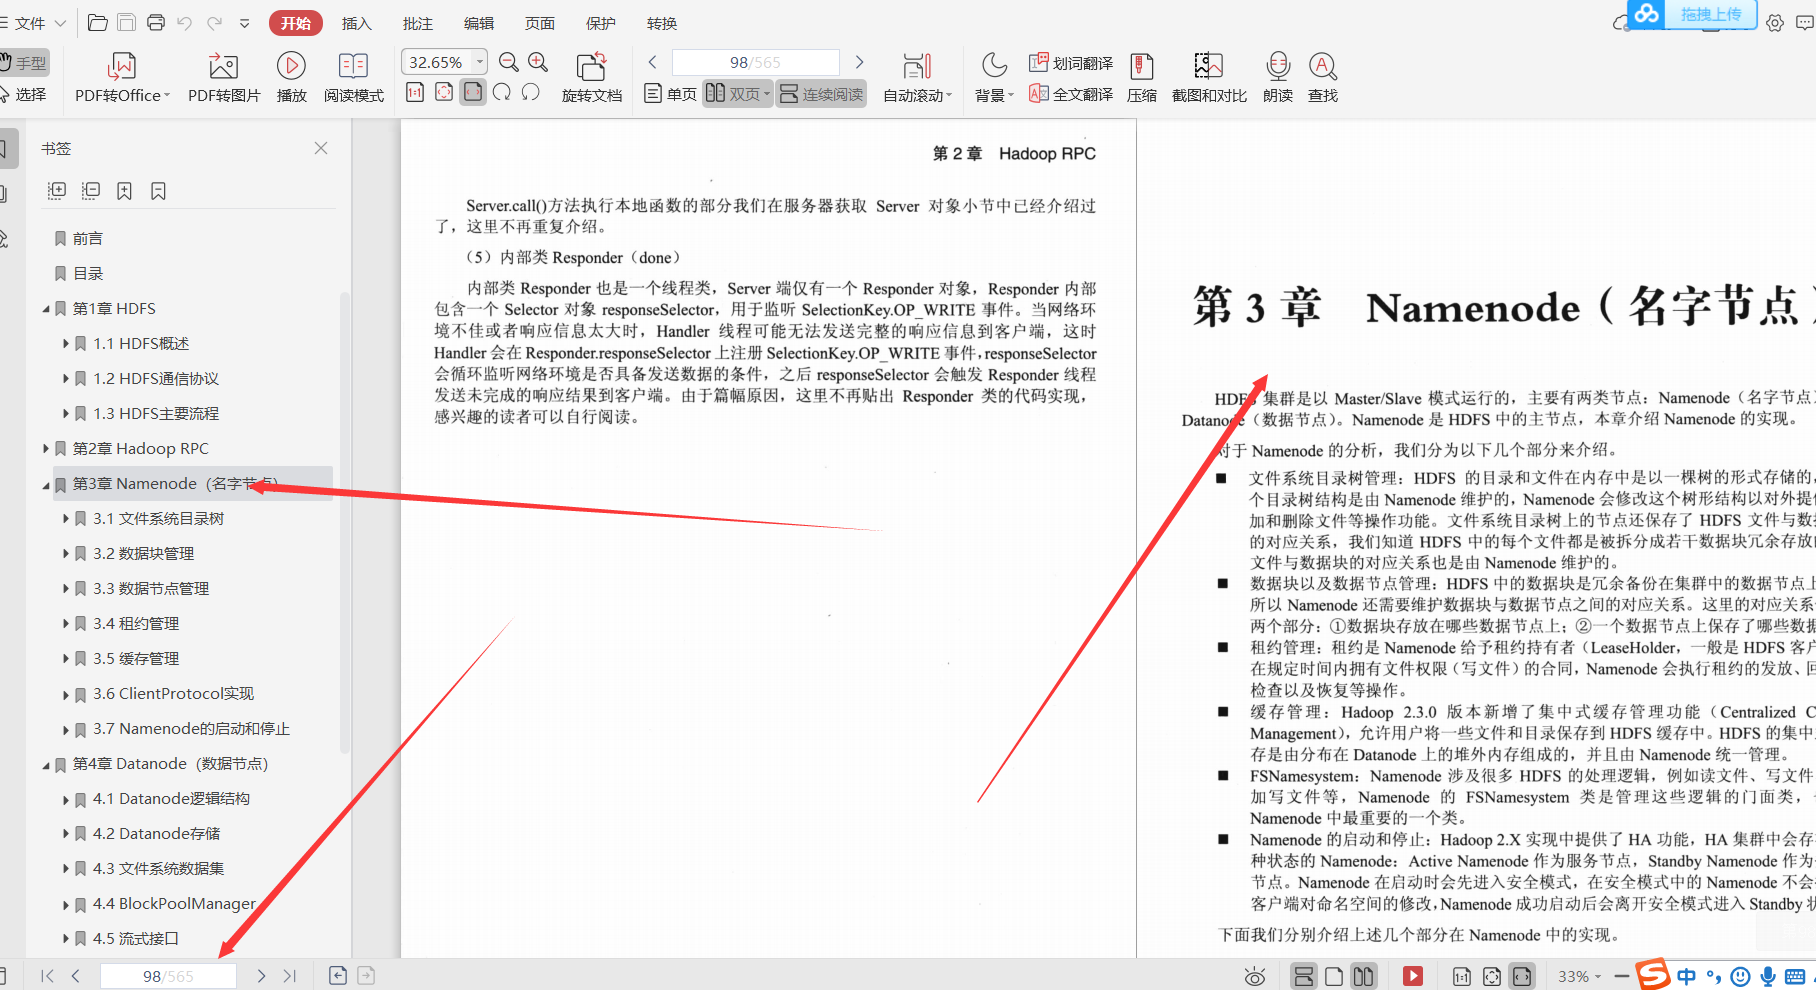This screenshot has height=990, width=1816.
Task: Switch to the 插入 tab
Action: point(356,23)
